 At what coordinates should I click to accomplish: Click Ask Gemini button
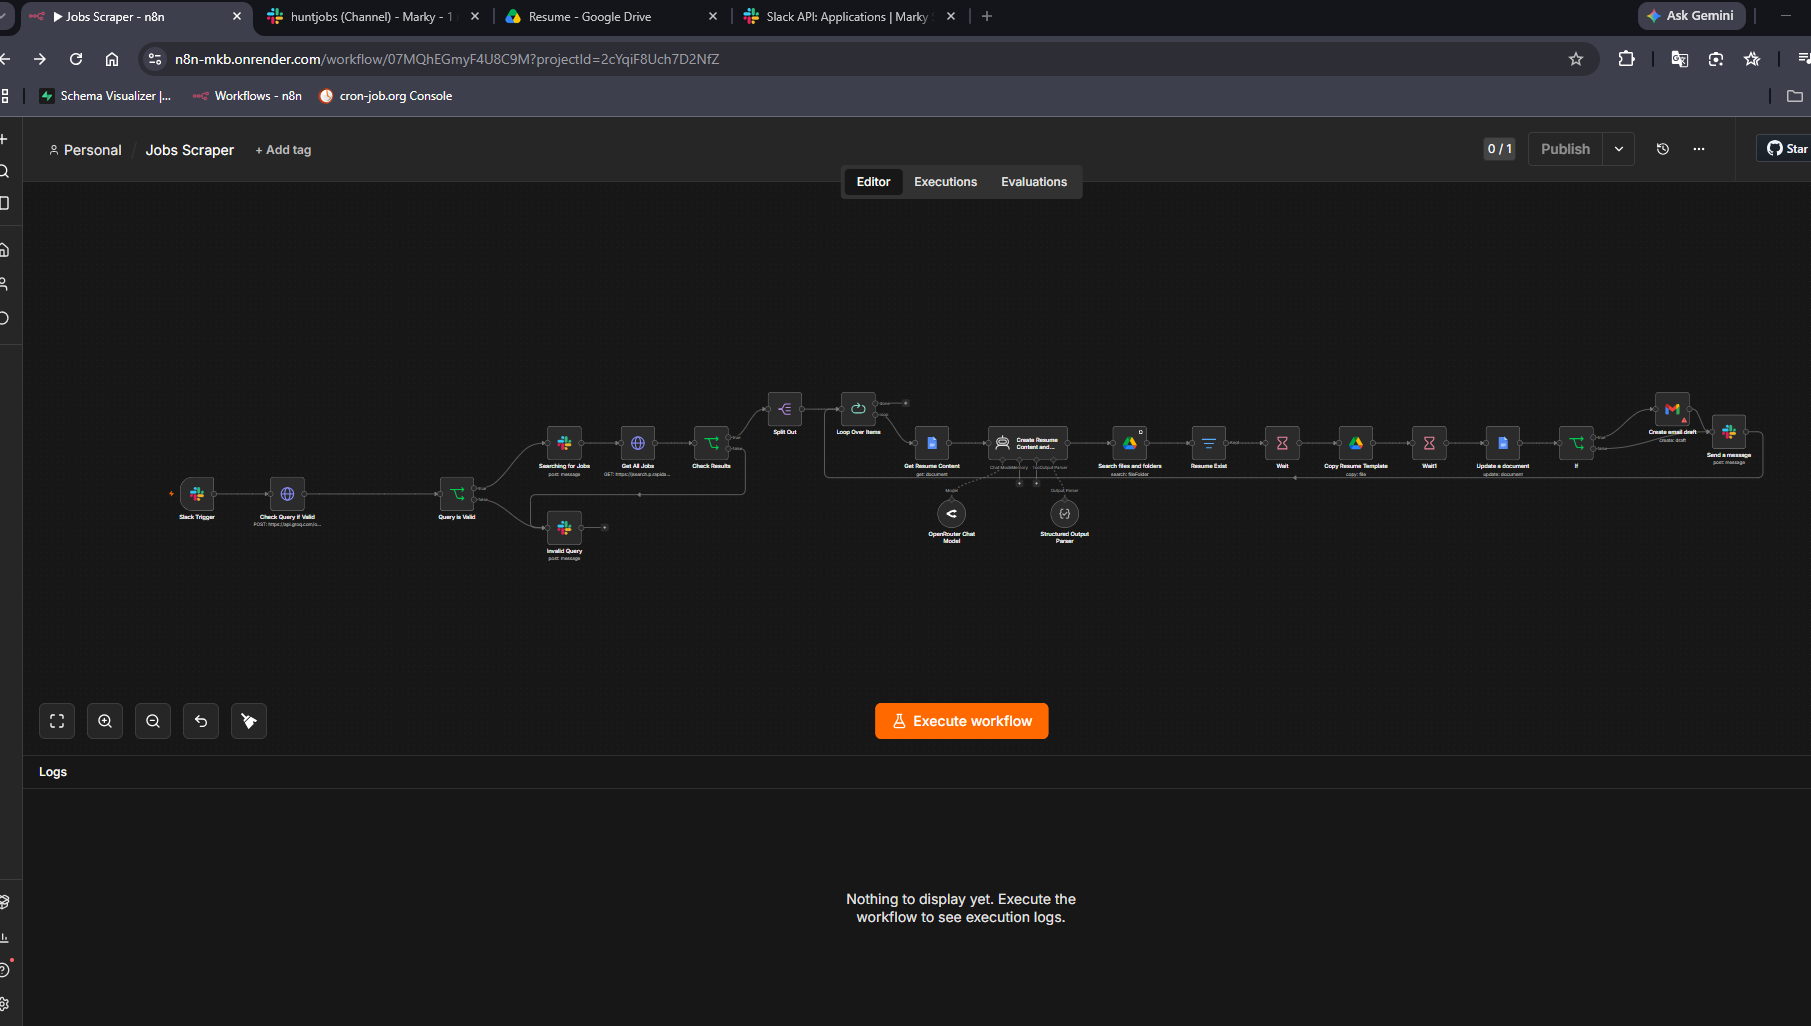coord(1691,16)
